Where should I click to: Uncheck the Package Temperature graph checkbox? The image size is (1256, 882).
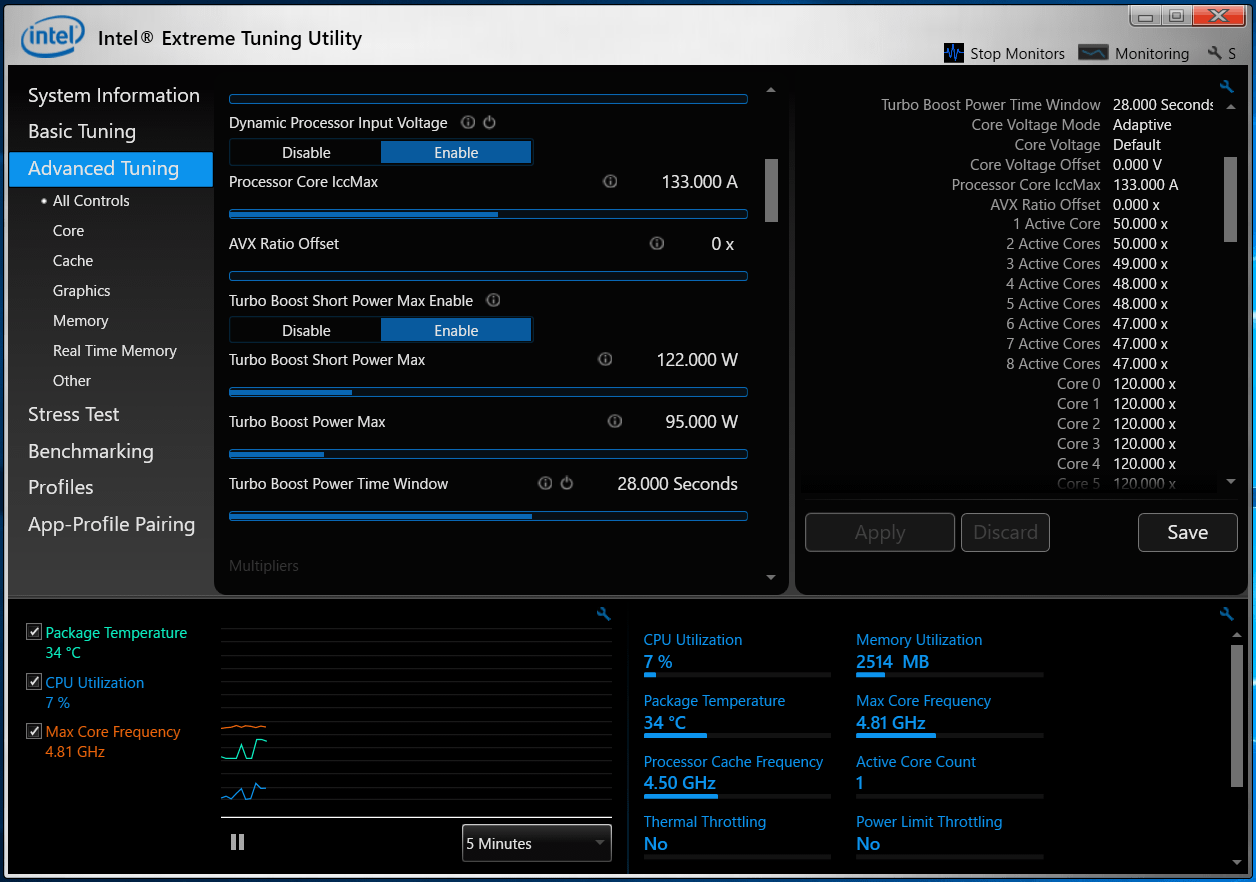[34, 632]
